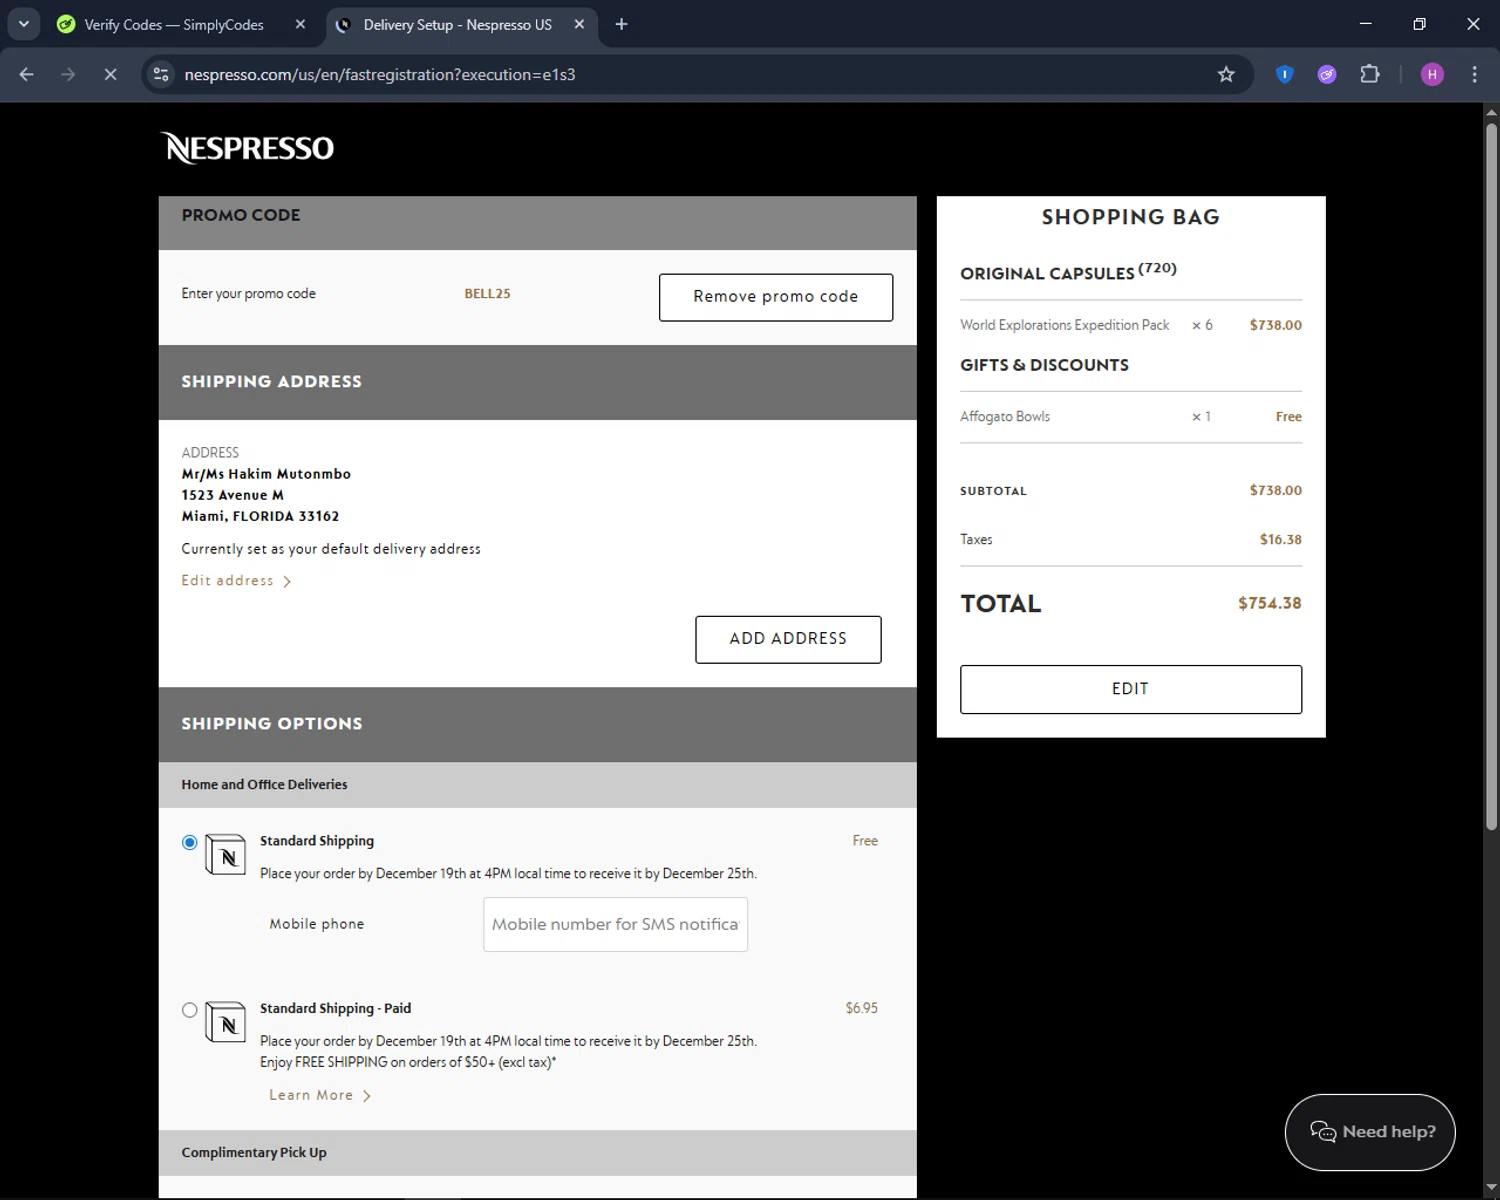
Task: Click the Nespresso logo
Action: point(247,148)
